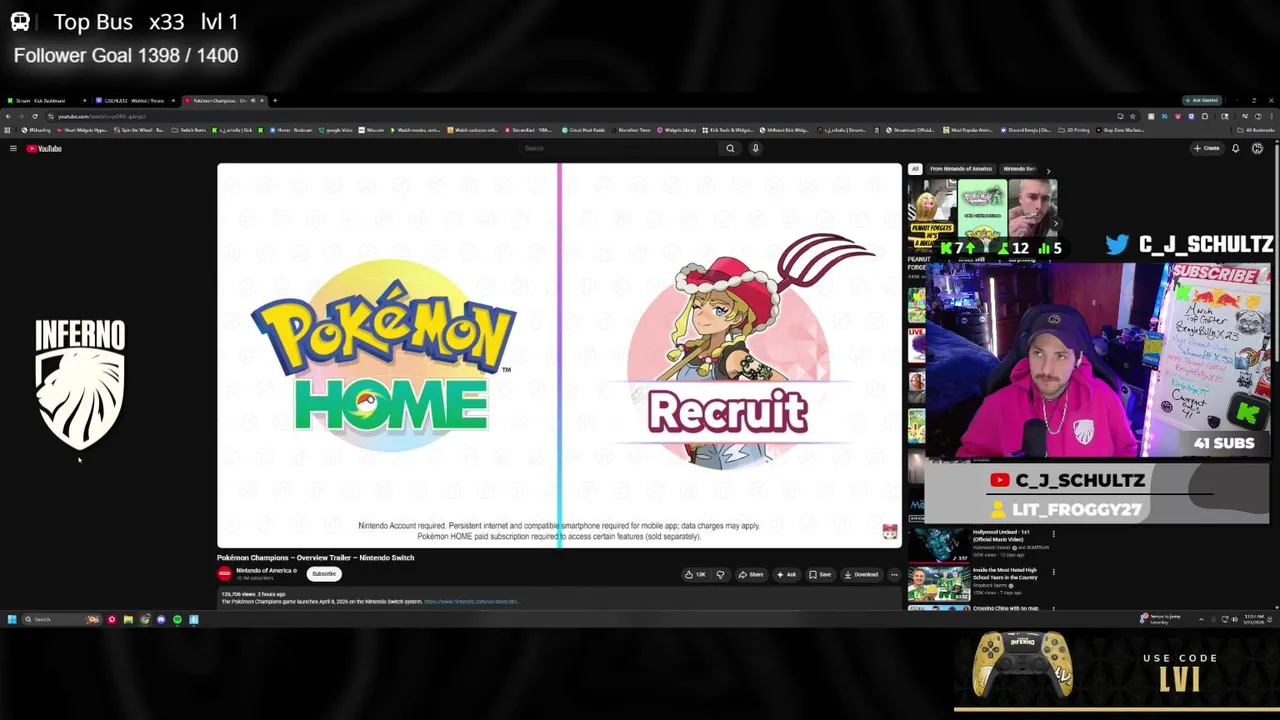
Task: Click the Nintendo of America channel avatar
Action: pos(224,574)
